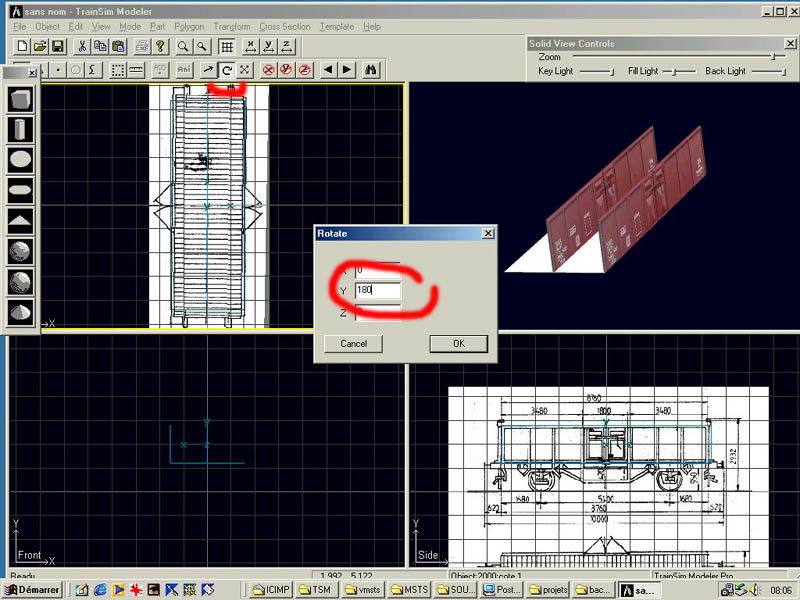Image resolution: width=800 pixels, height=600 pixels.
Task: Select the cylinder primitive tool
Action: pyautogui.click(x=21, y=129)
